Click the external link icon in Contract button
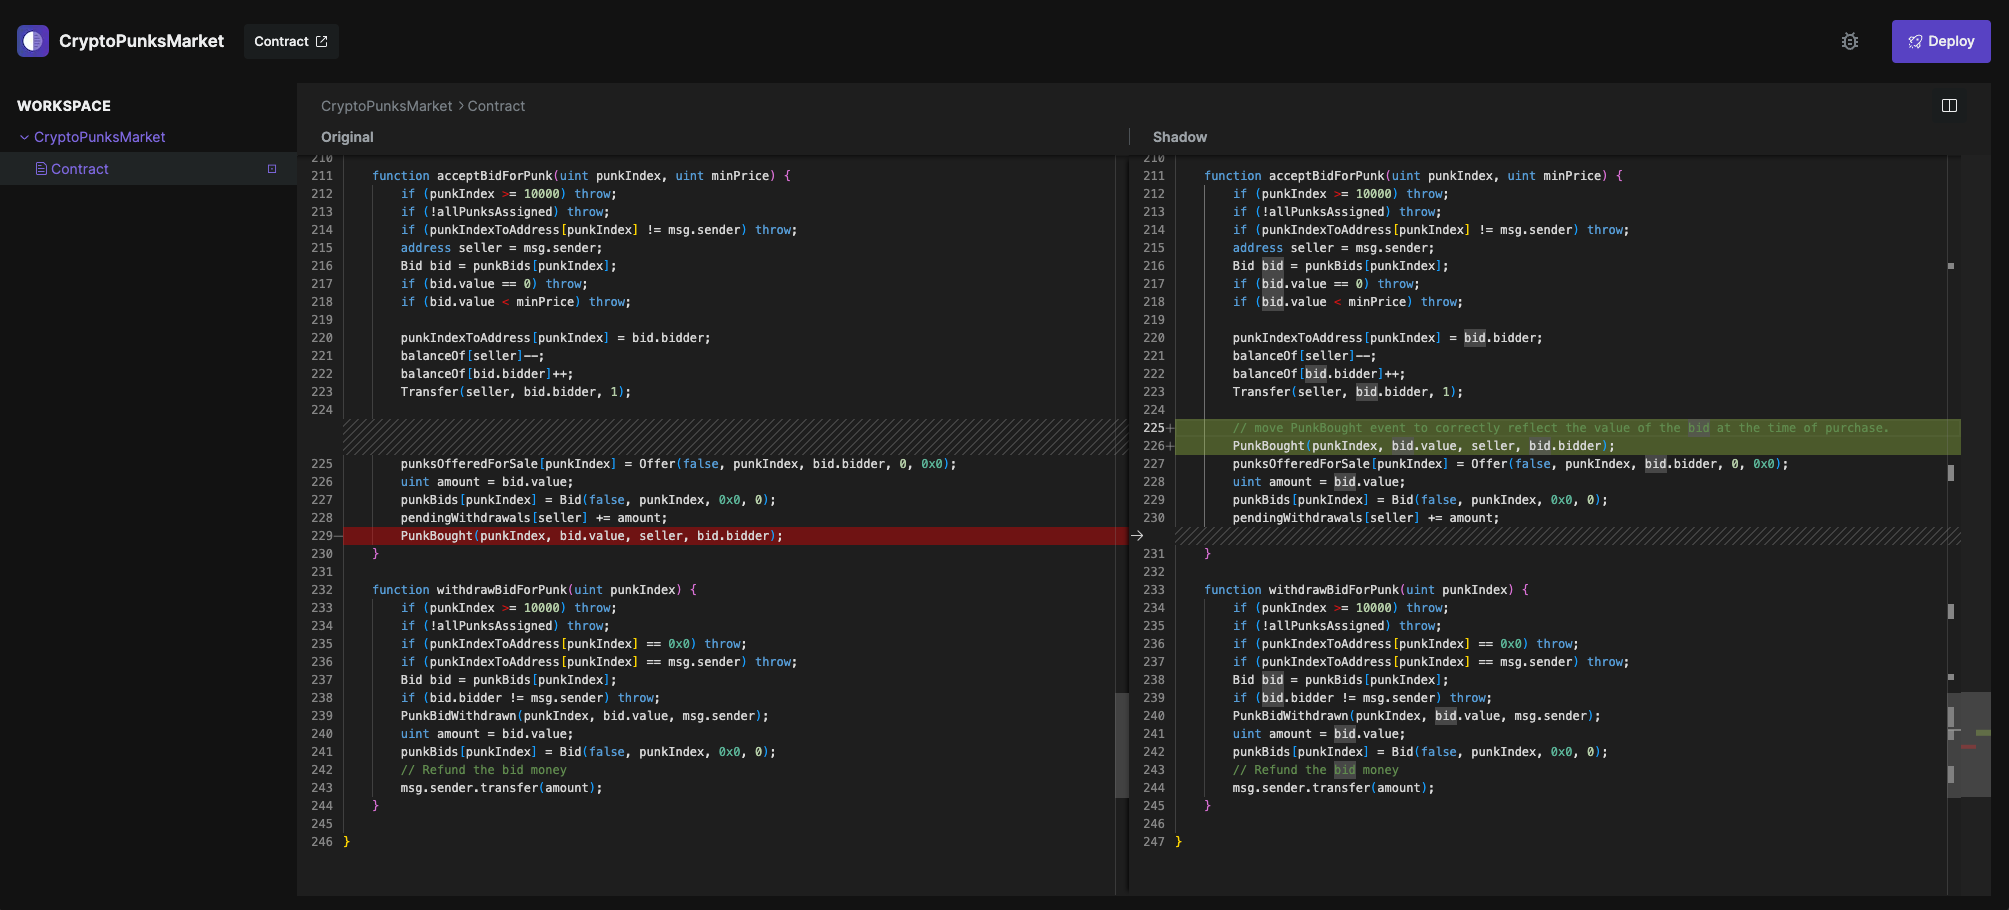This screenshot has height=910, width=2009. pyautogui.click(x=322, y=41)
